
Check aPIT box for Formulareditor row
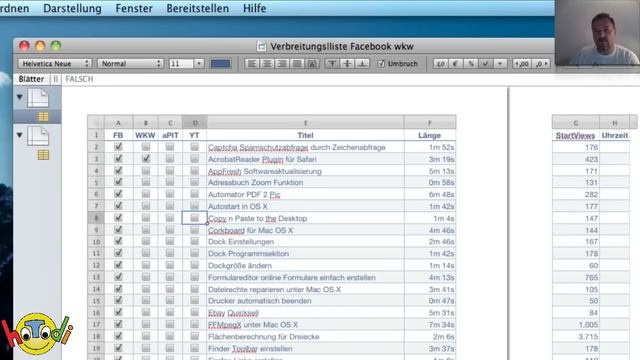point(170,277)
